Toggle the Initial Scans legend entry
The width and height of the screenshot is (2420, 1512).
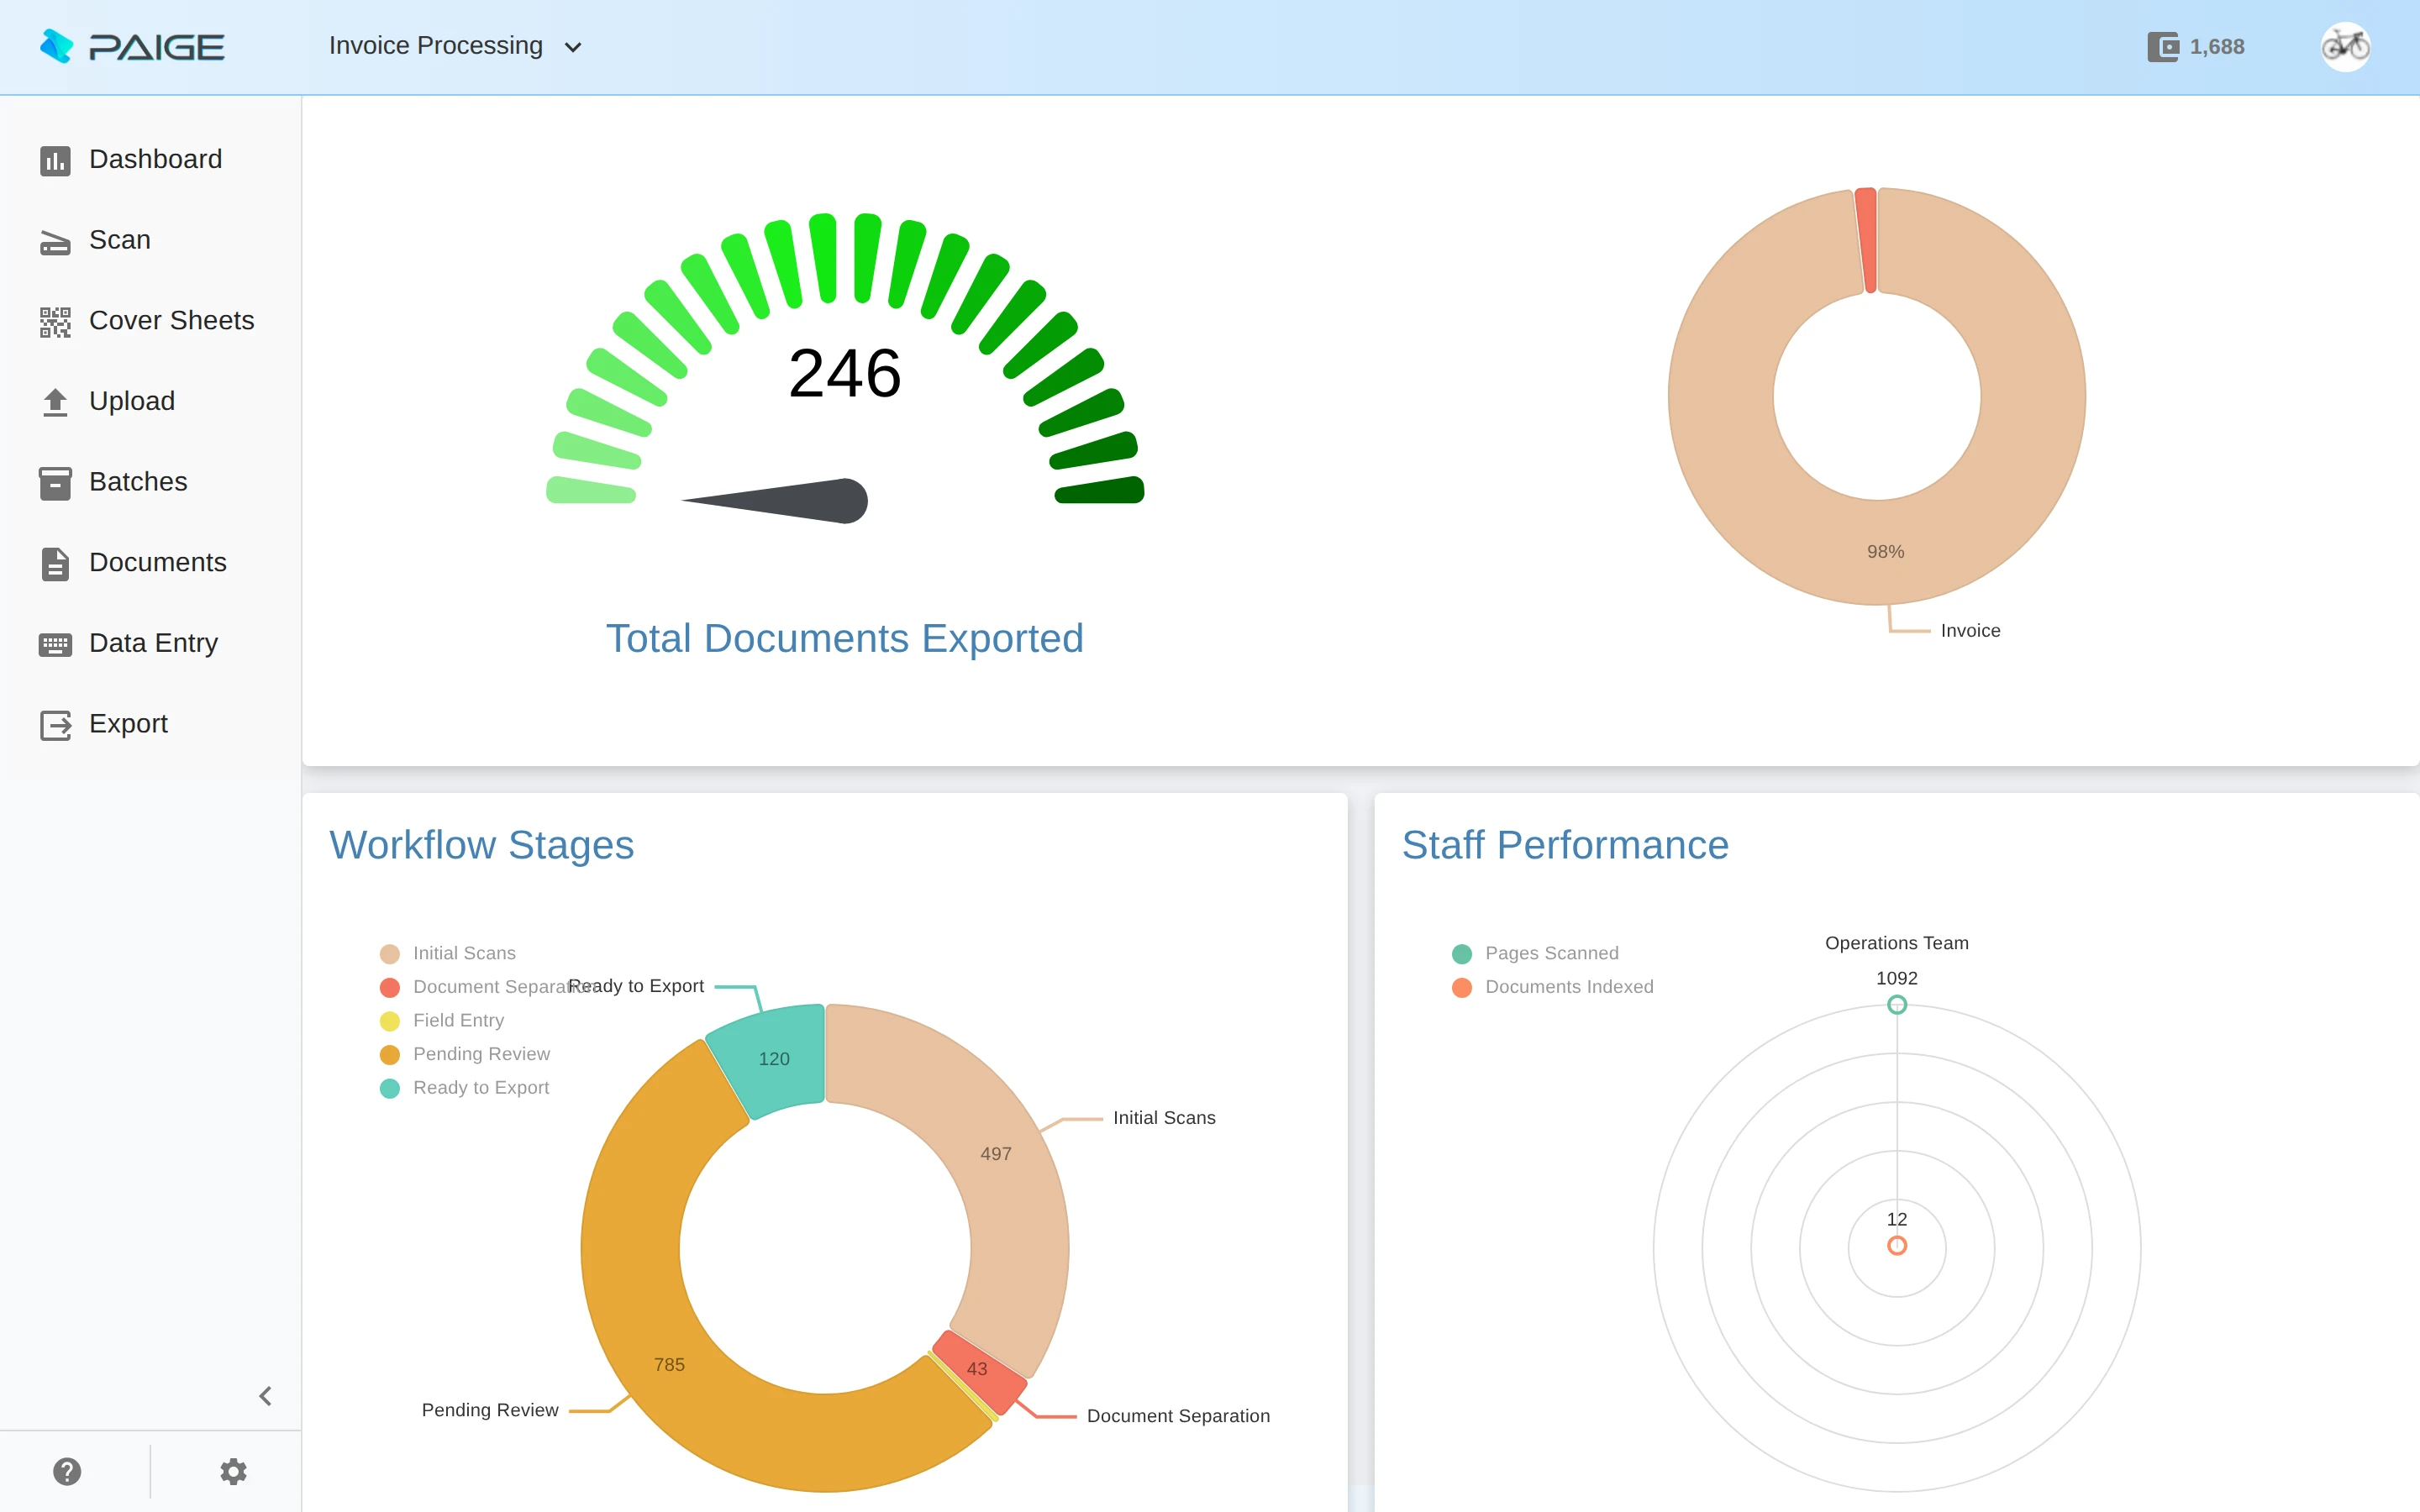(x=448, y=953)
